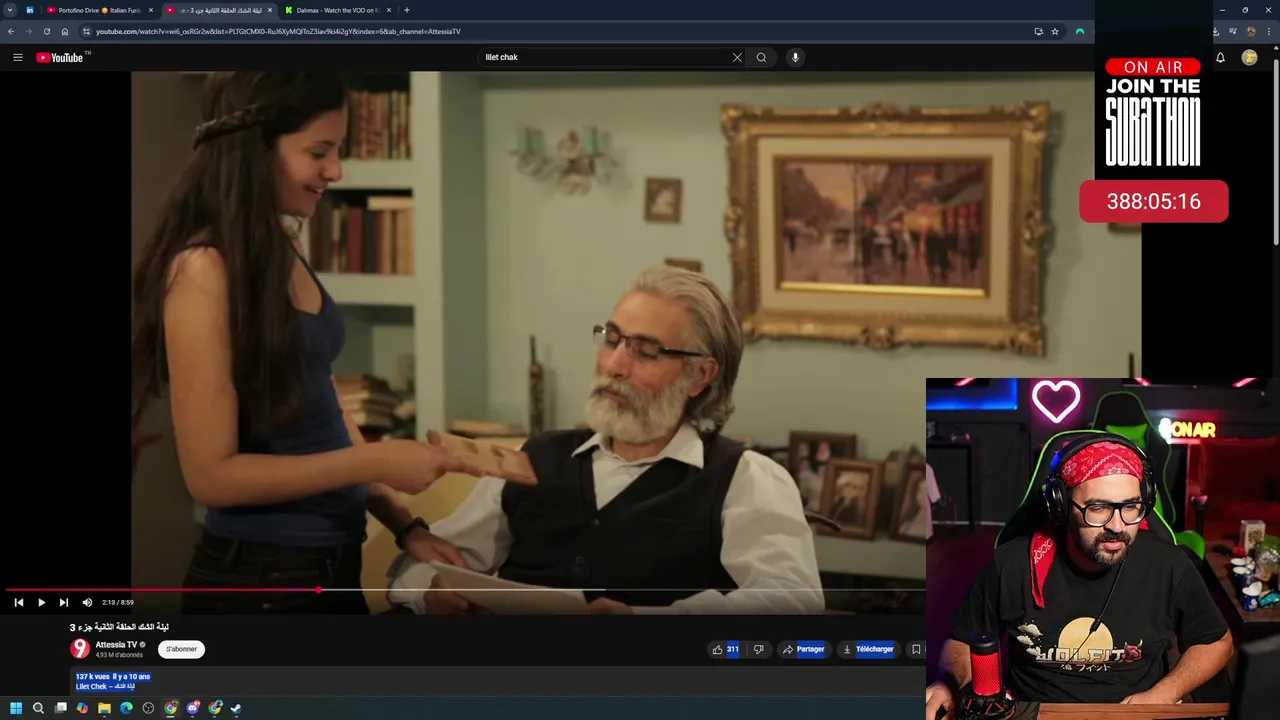Open the Attessia TV channel avatar
Image resolution: width=1280 pixels, height=720 pixels.
pos(80,649)
